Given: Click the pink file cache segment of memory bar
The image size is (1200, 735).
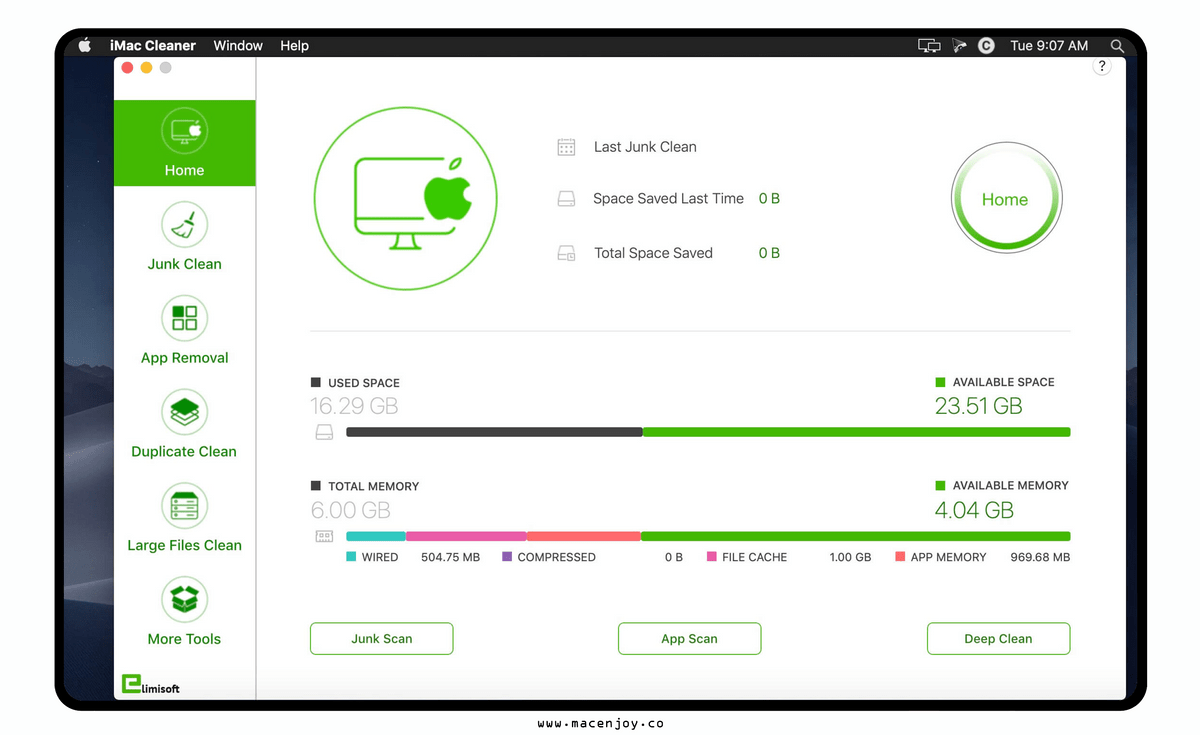Looking at the screenshot, I should 466,536.
